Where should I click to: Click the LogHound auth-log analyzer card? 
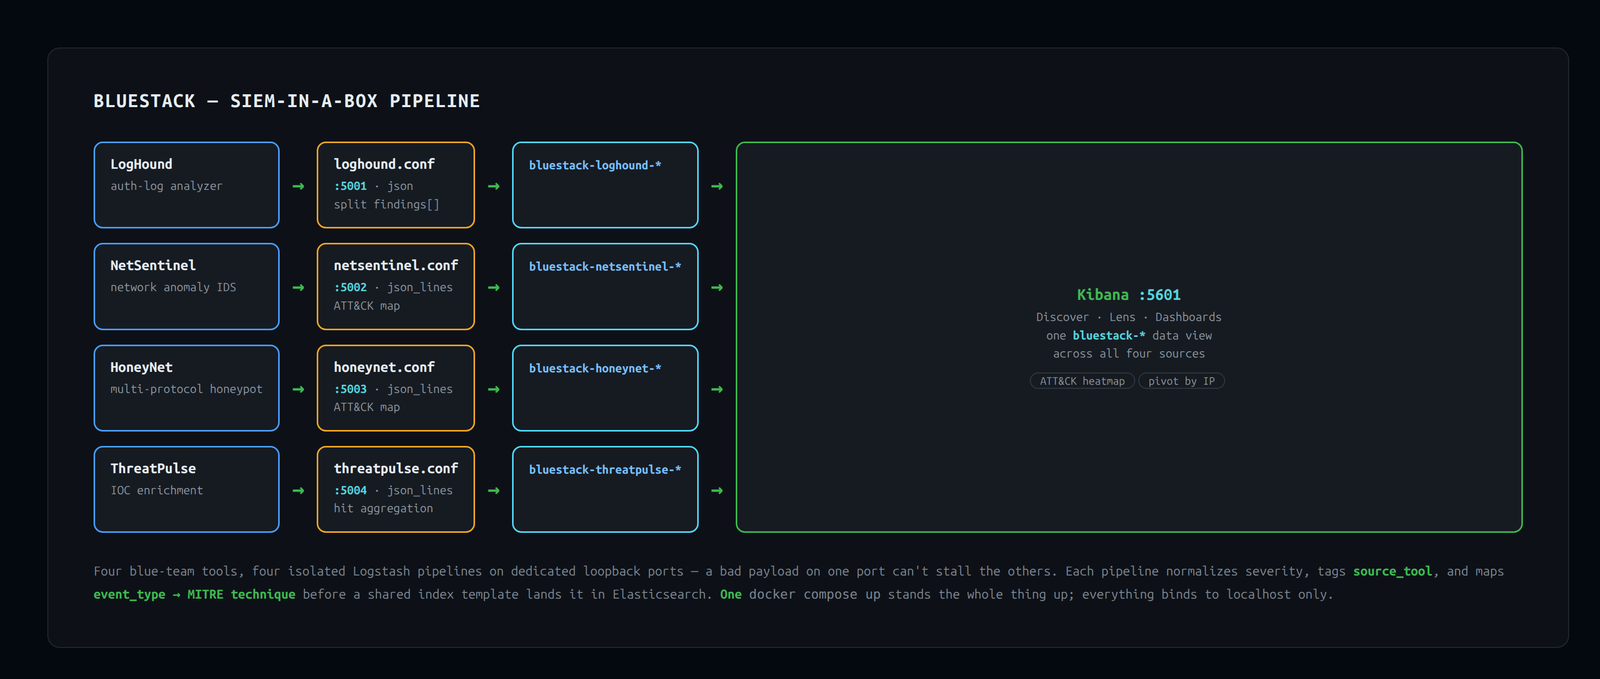pyautogui.click(x=186, y=185)
